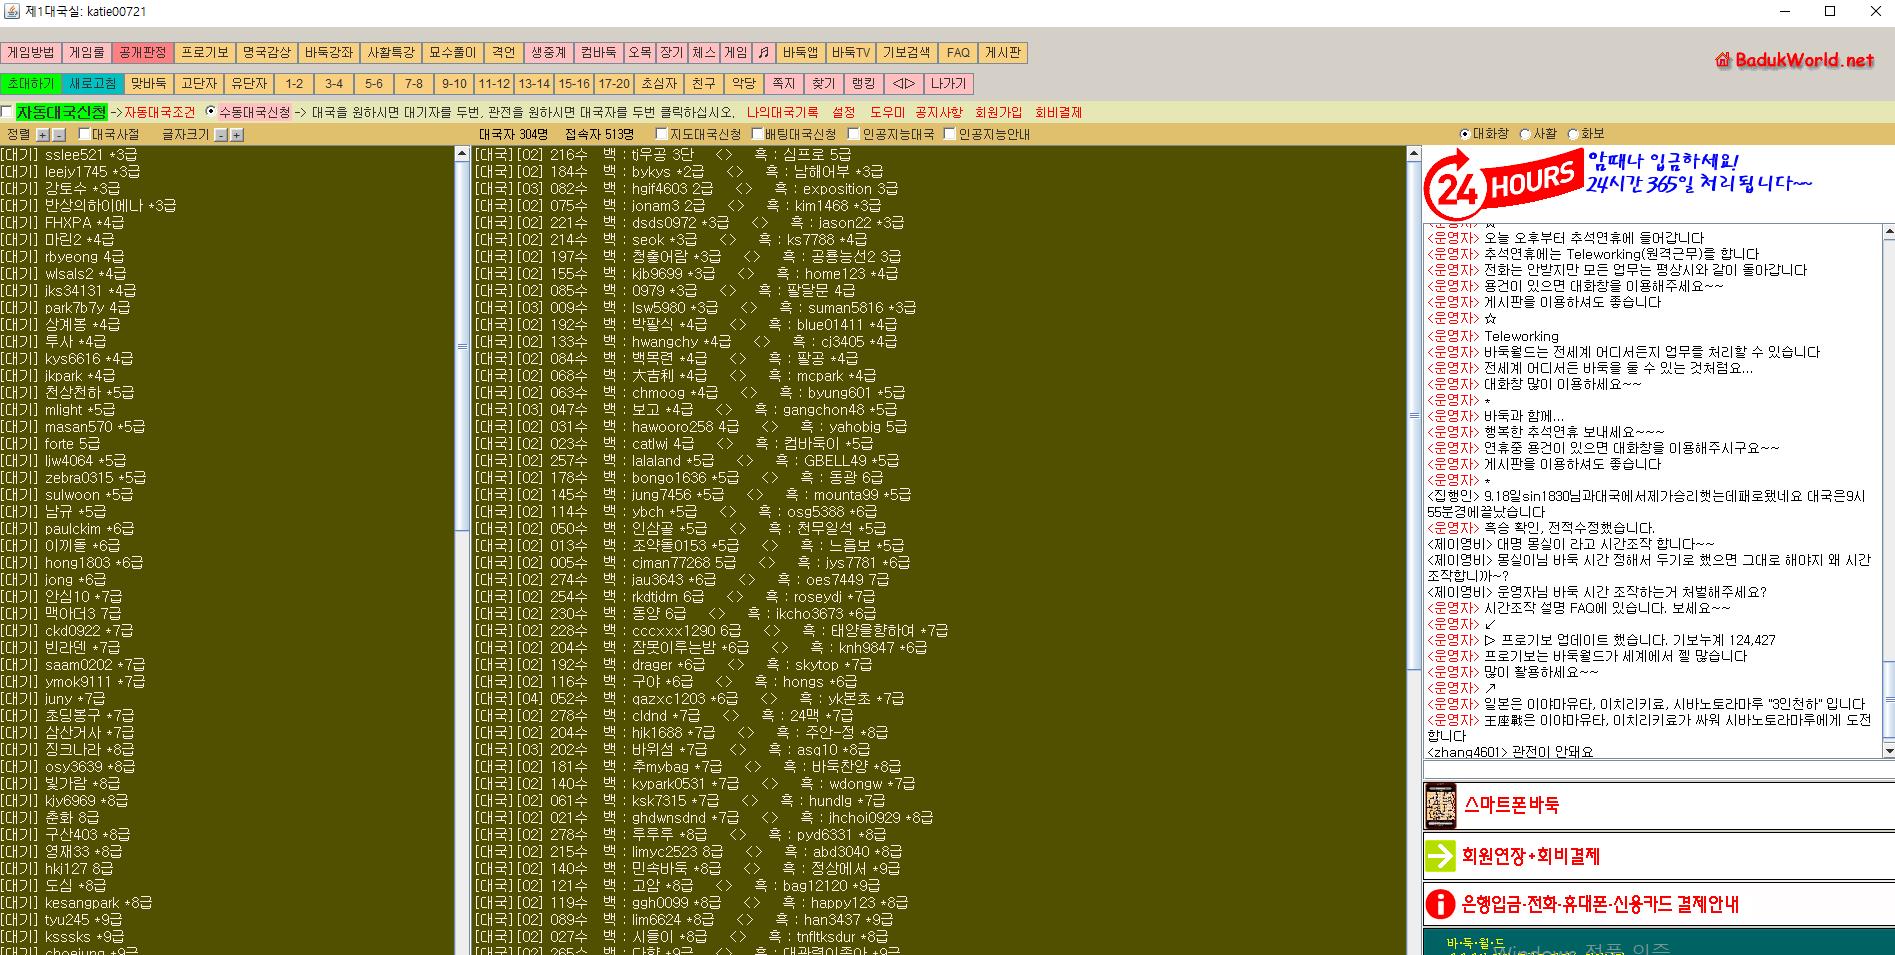Click the chat message input field
Screen dimensions: 1895x955
[1658, 770]
